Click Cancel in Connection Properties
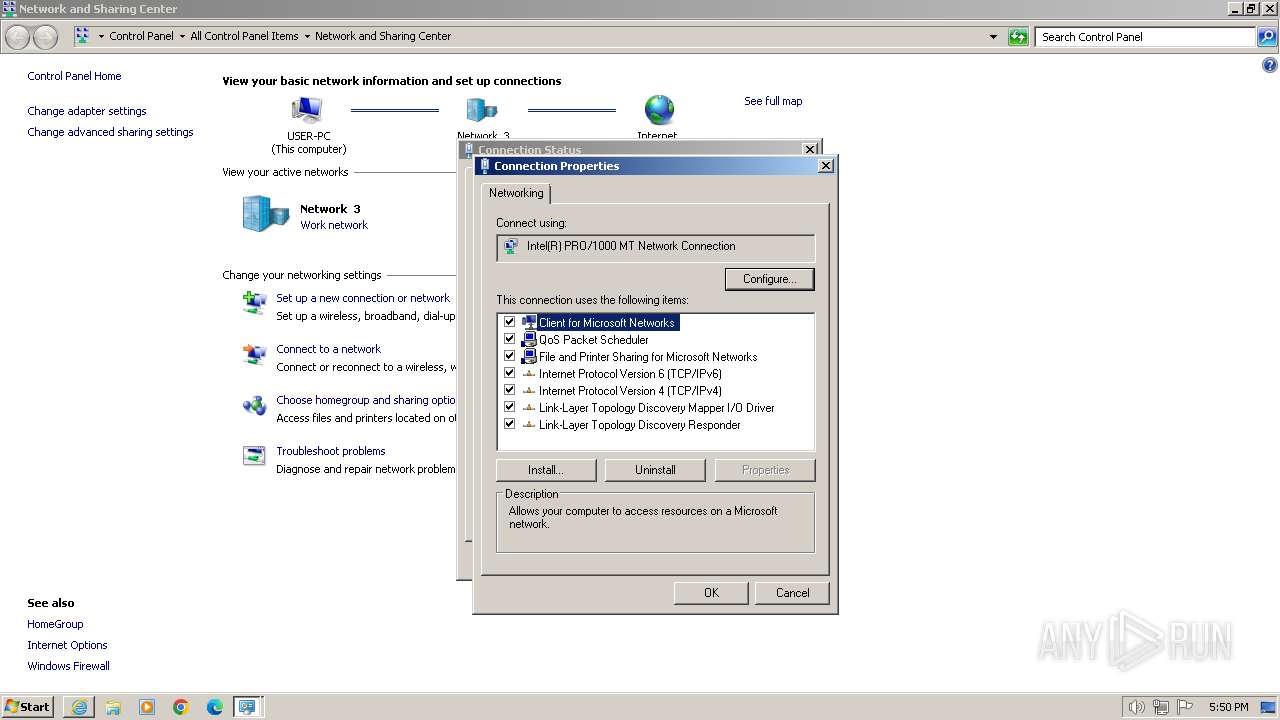 click(793, 593)
